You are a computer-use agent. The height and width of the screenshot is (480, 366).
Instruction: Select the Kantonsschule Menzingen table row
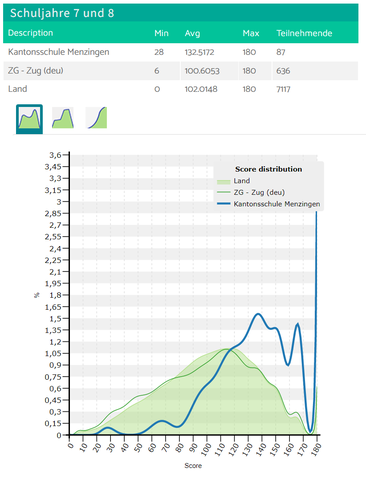tap(181, 52)
